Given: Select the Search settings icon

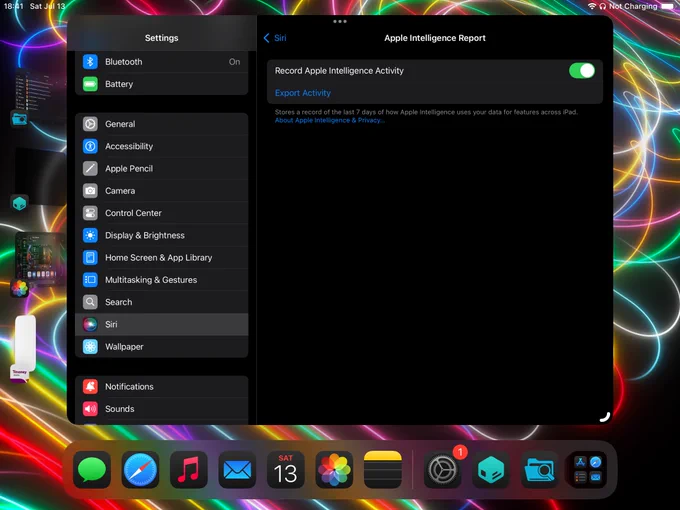Looking at the screenshot, I should (90, 302).
